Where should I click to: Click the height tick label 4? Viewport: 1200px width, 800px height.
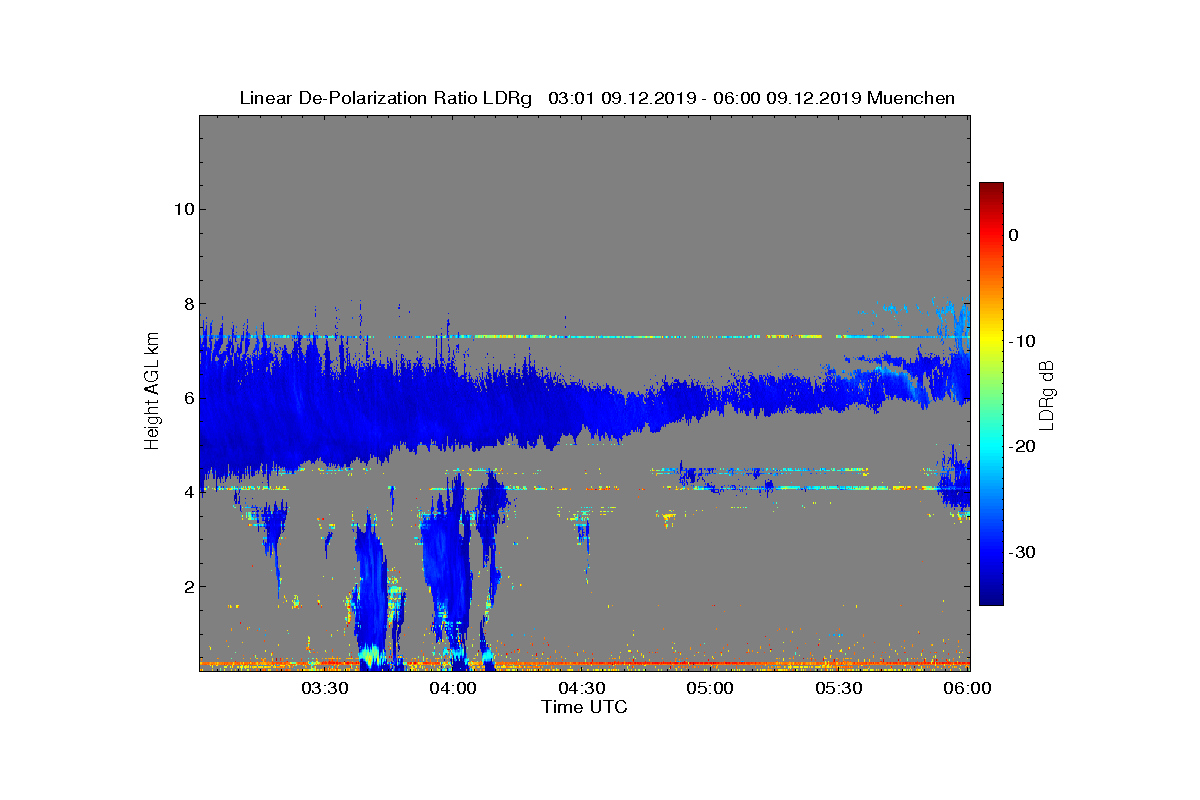click(187, 492)
